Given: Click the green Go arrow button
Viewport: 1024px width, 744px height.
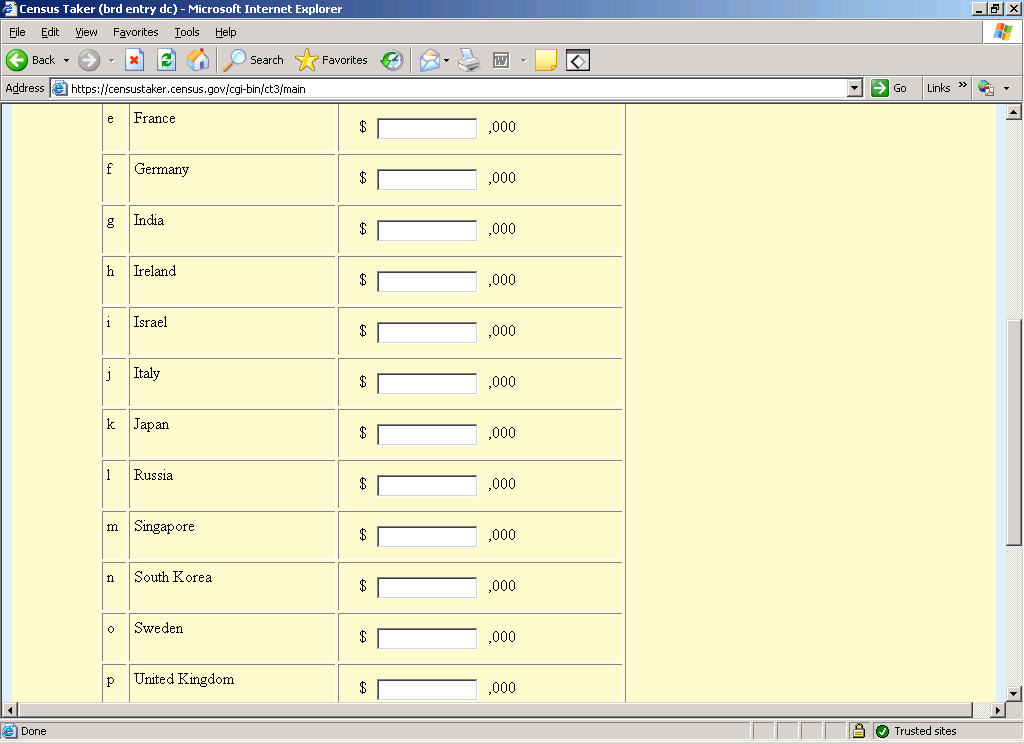Looking at the screenshot, I should coord(880,88).
